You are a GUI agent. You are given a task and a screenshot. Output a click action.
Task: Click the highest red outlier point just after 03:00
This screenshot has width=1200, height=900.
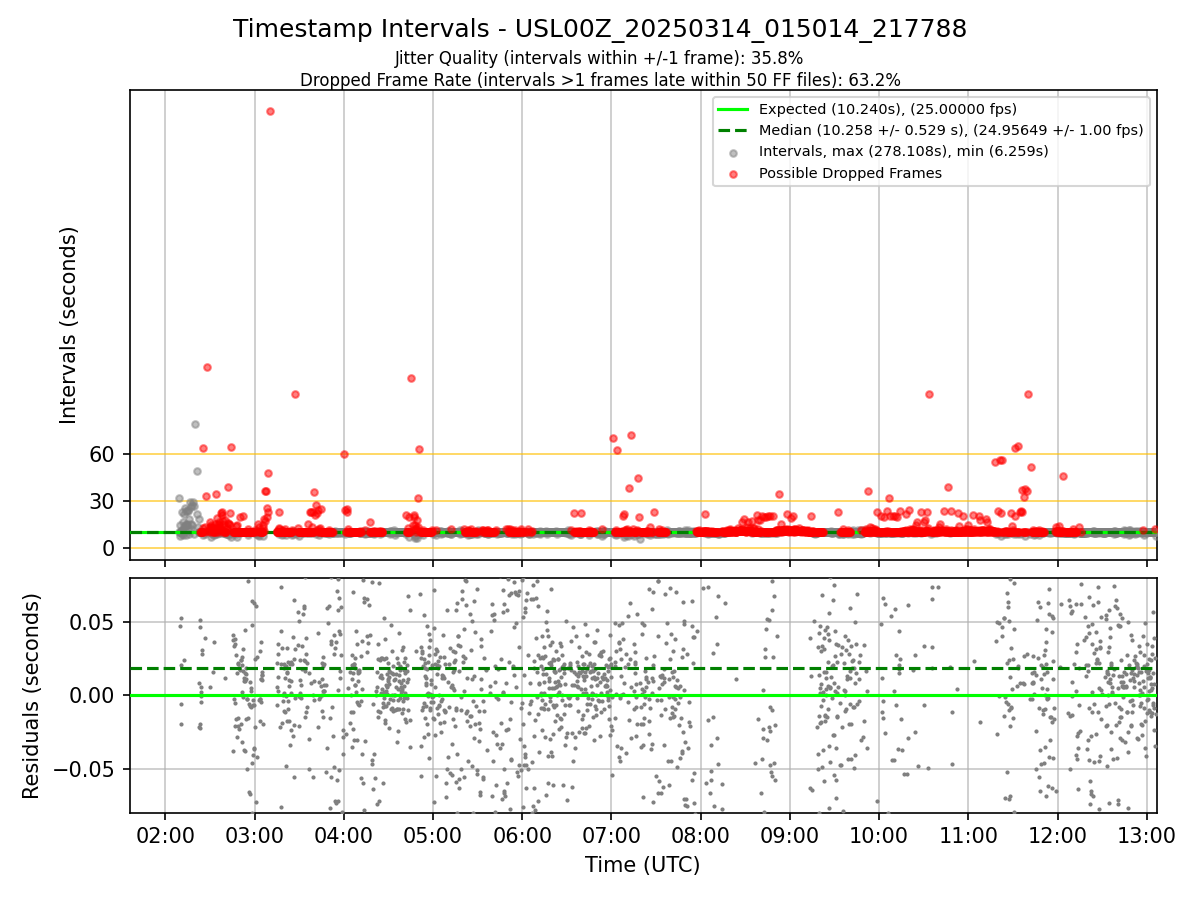click(x=270, y=111)
